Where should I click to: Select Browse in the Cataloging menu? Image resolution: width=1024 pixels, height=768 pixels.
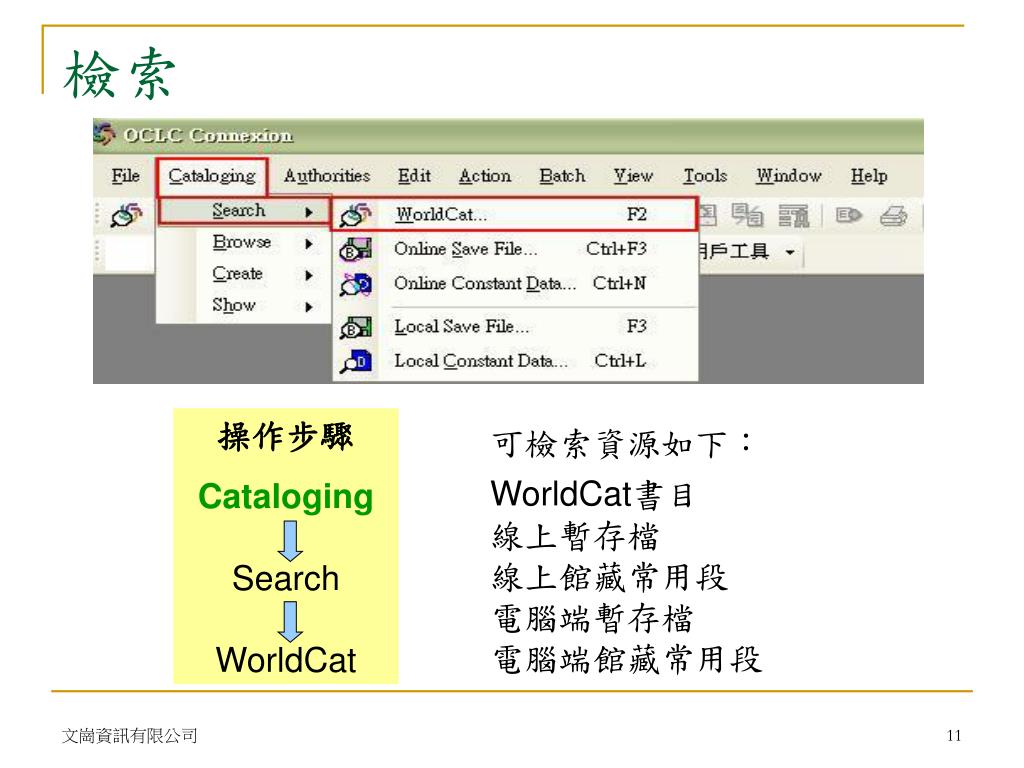point(242,242)
